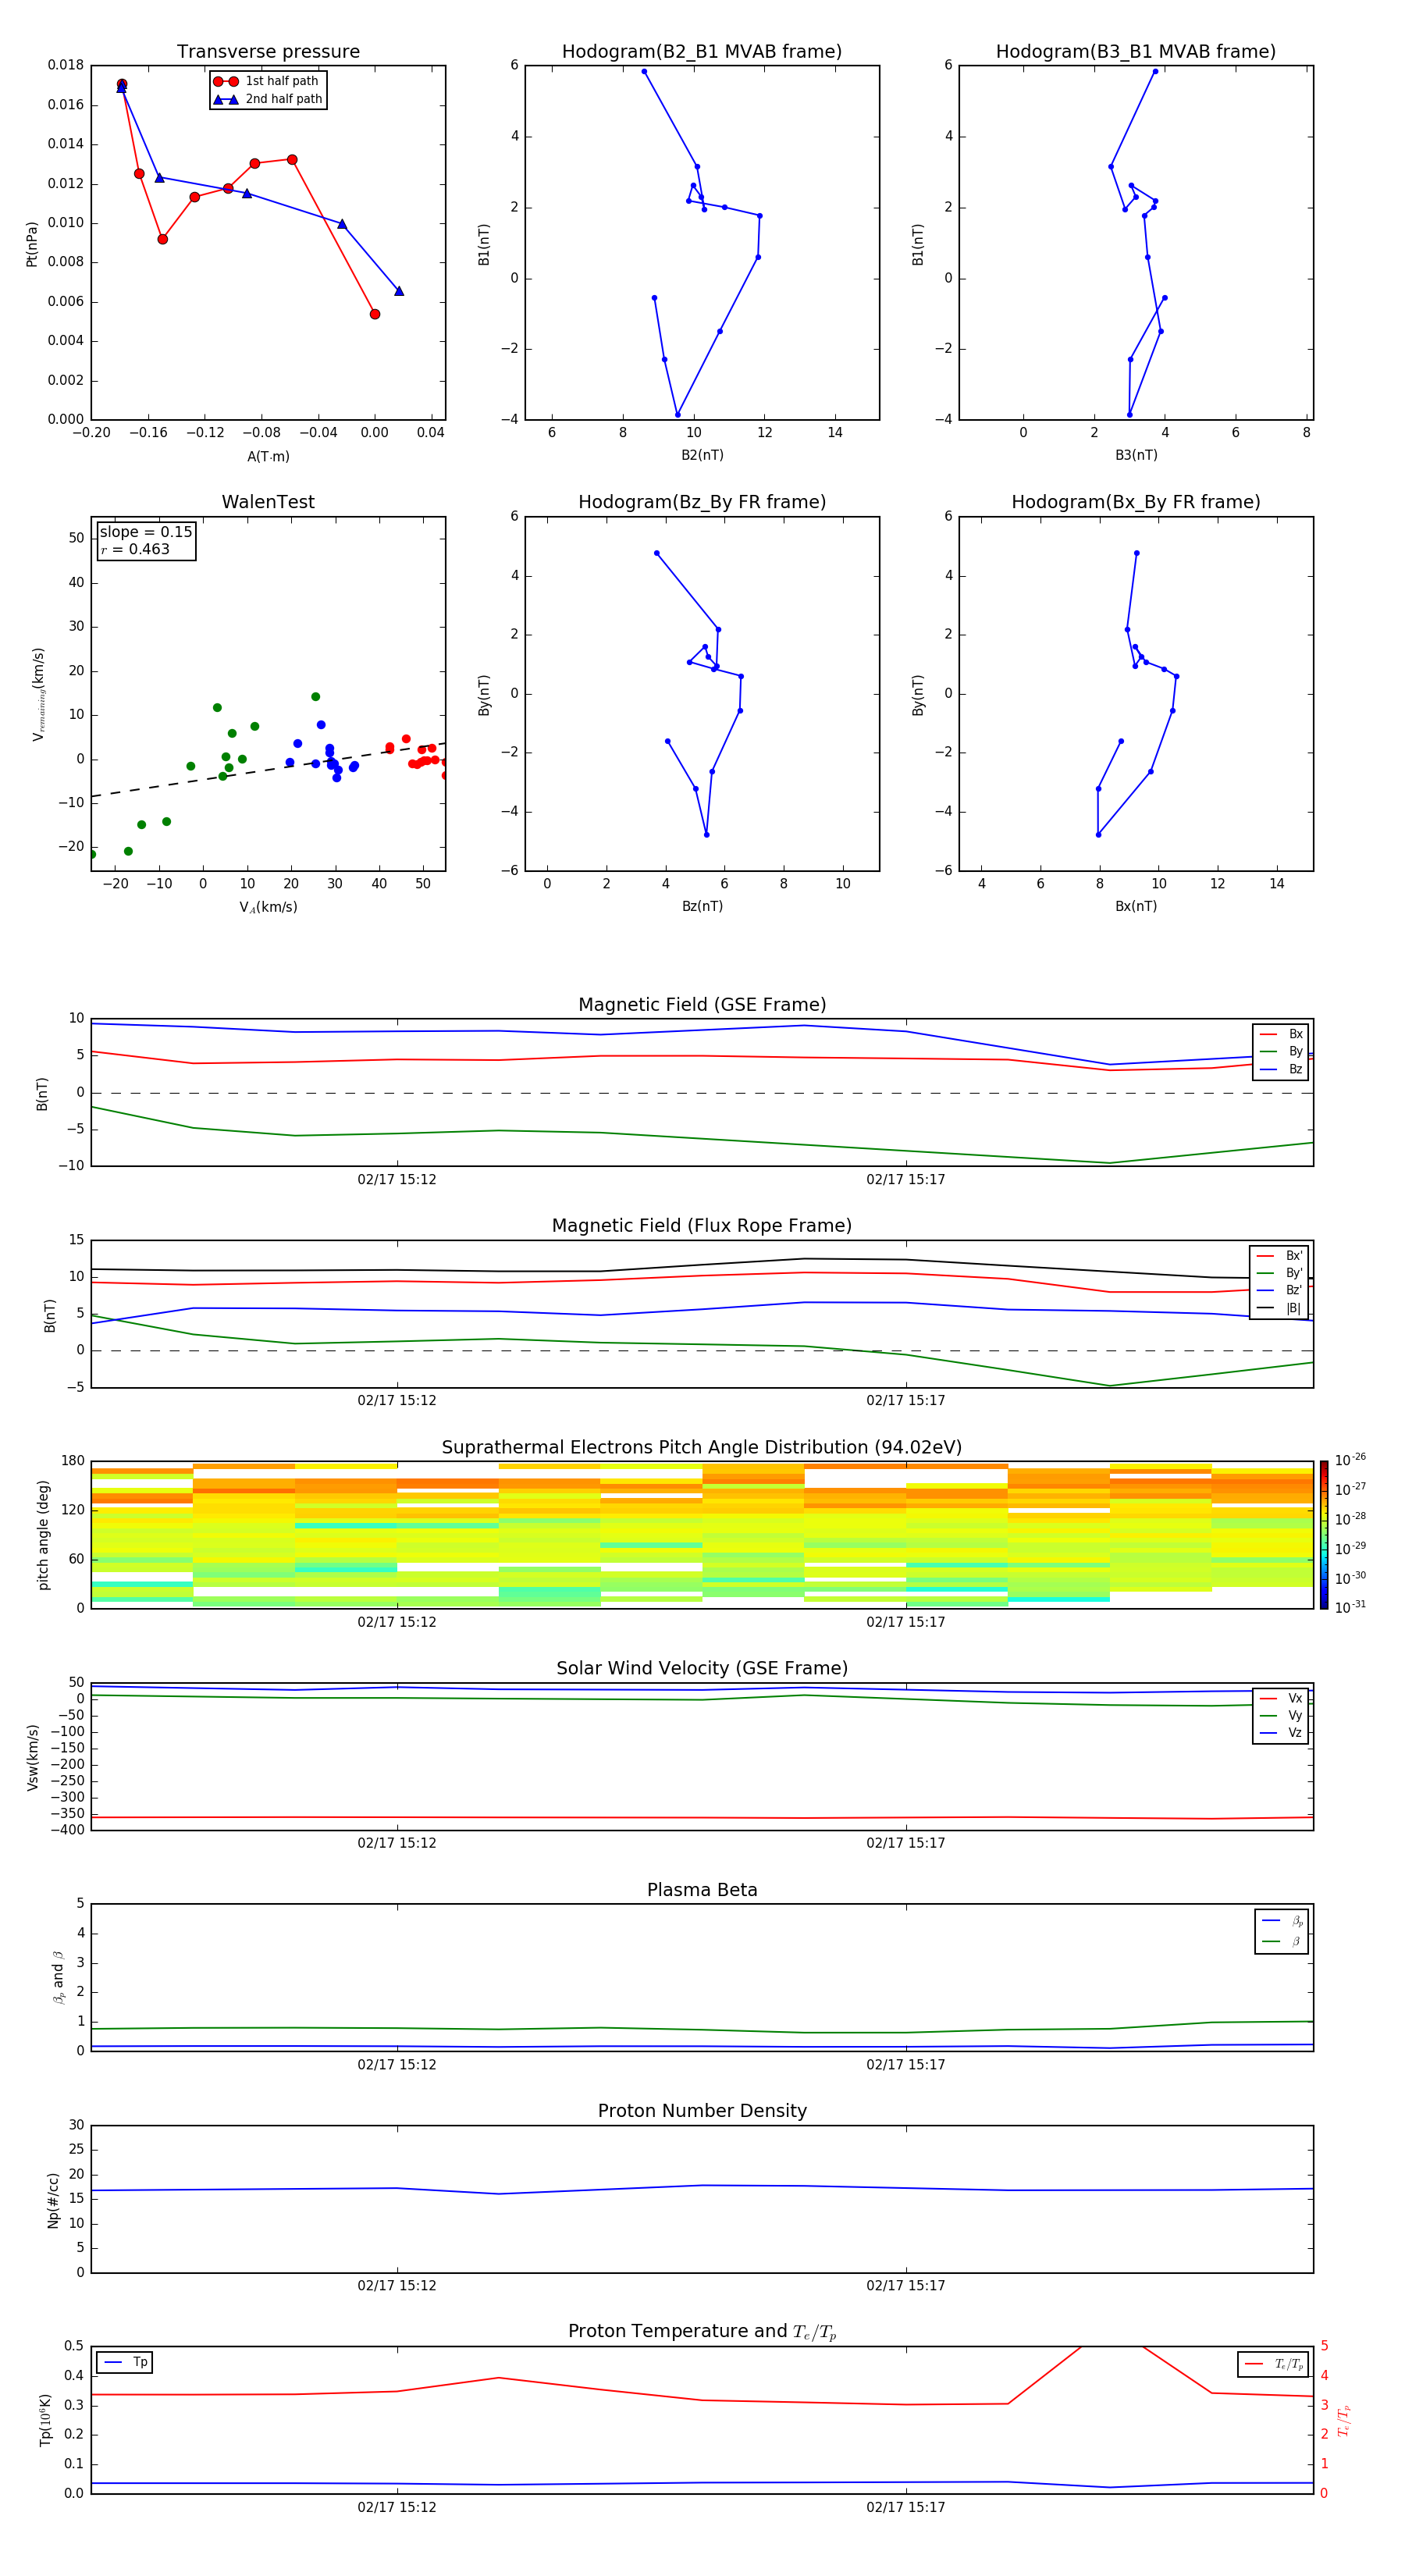1405x2576 pixels.
Task: Click the 'Pt(nPa)' y-axis label
Action: [32, 243]
